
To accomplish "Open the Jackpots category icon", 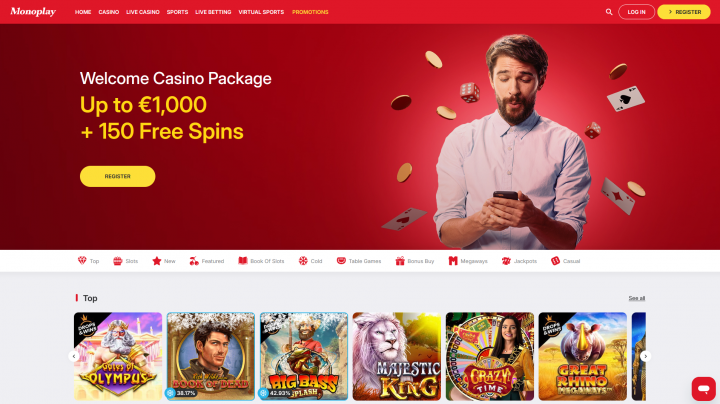I will [x=506, y=261].
